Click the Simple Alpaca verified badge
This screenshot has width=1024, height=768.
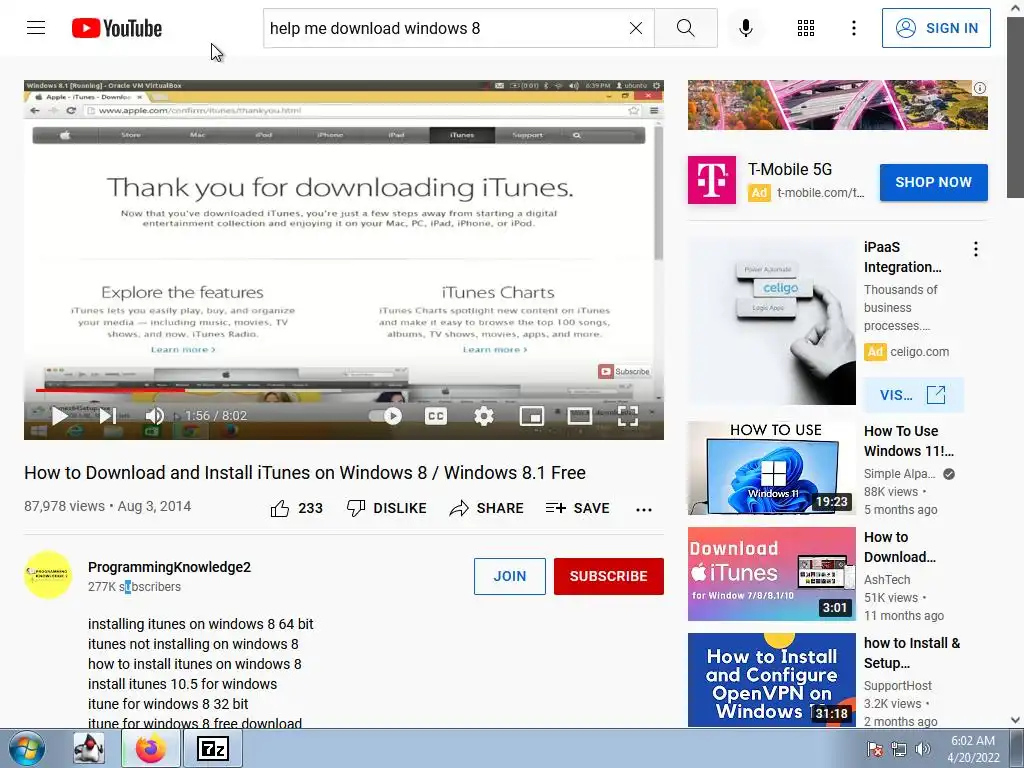click(949, 474)
